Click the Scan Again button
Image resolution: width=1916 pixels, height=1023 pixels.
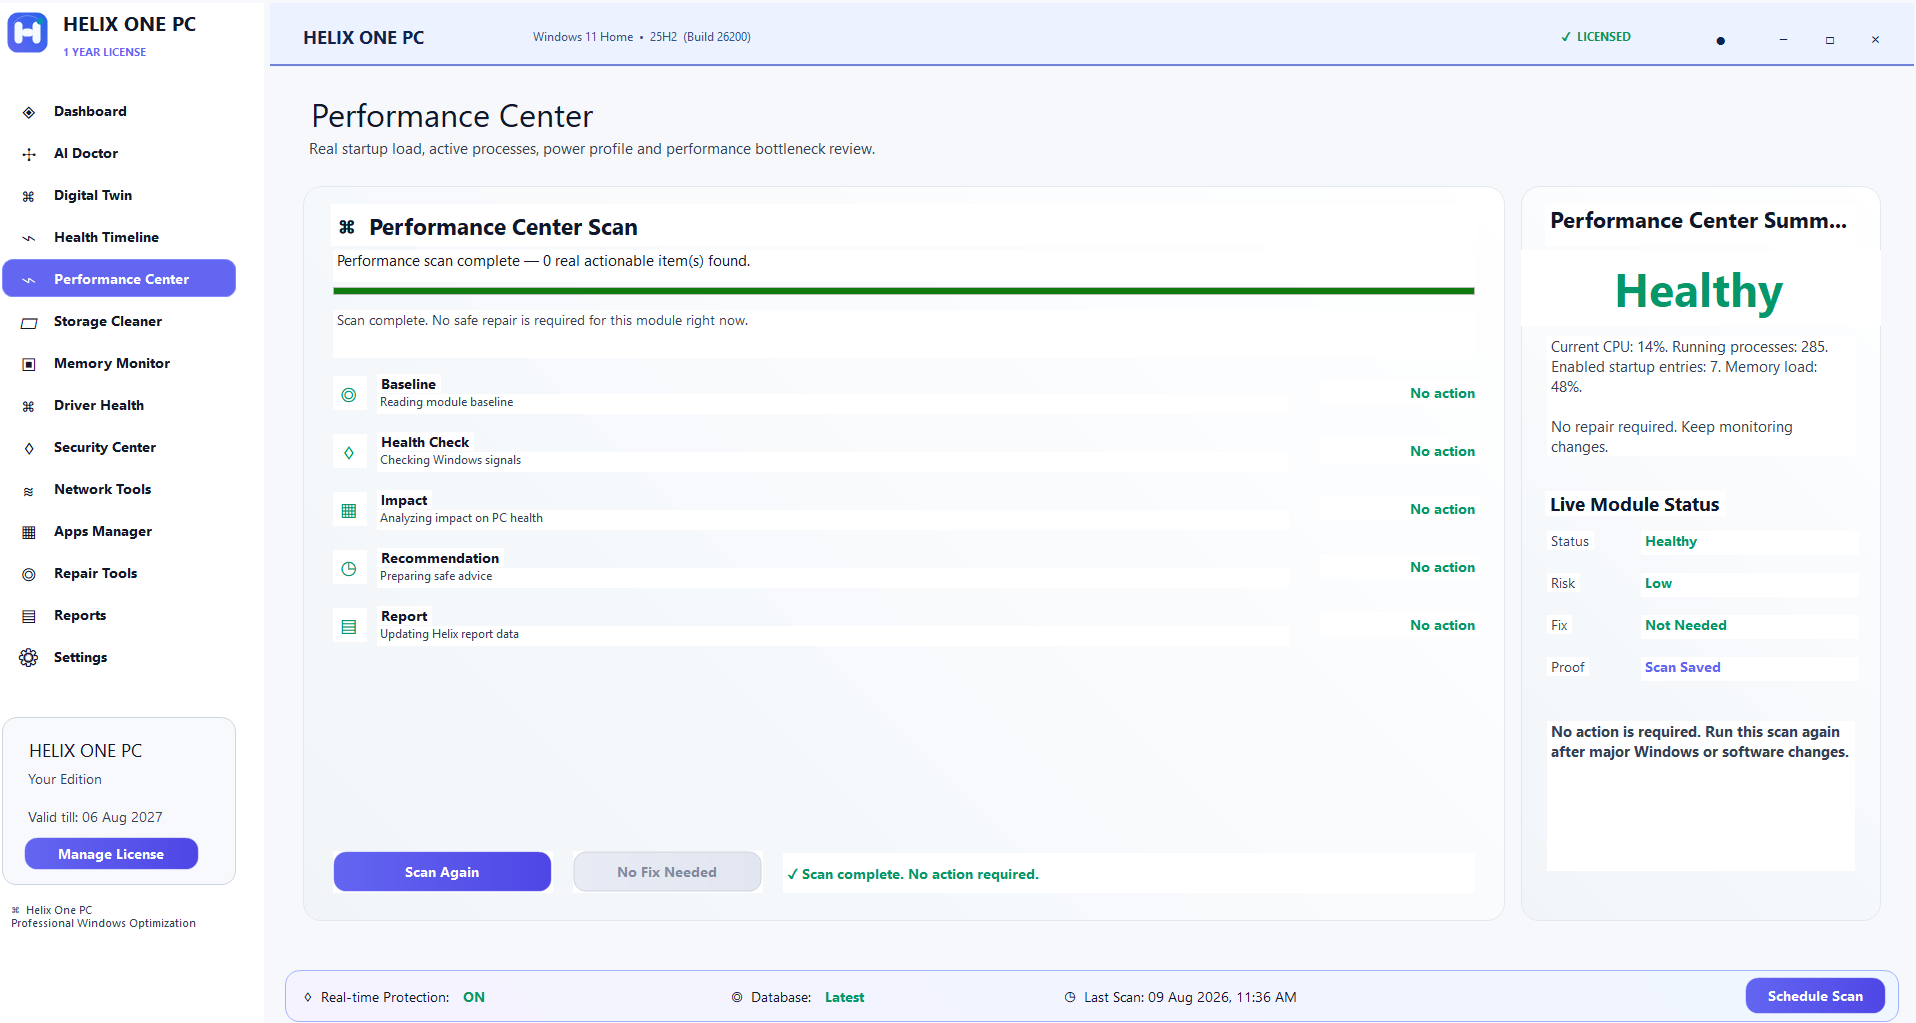click(442, 872)
